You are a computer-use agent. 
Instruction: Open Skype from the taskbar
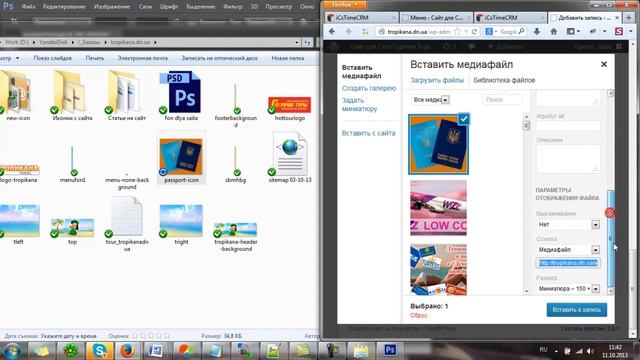(x=99, y=351)
